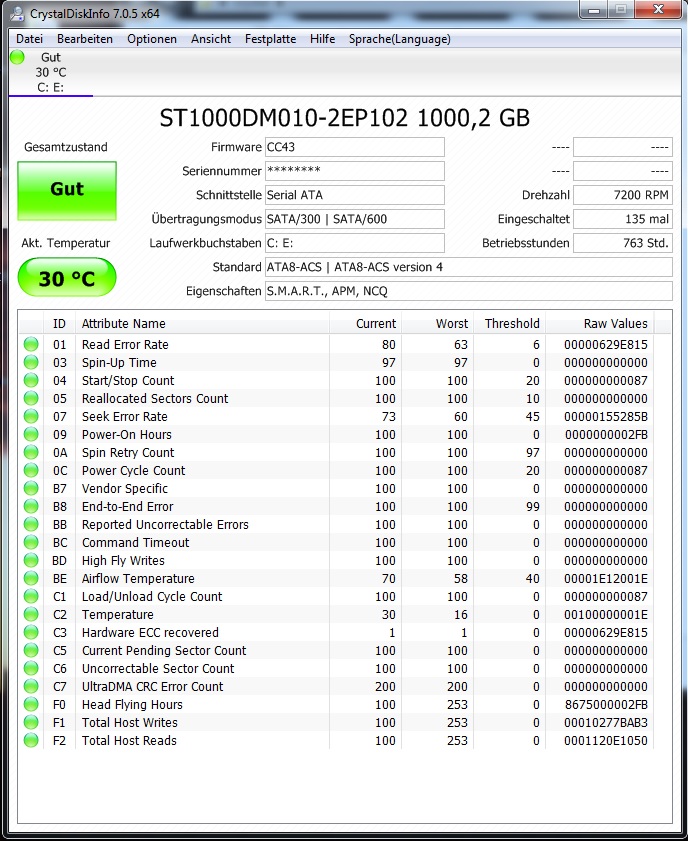Minimize the CrystalDiskInfo window
The image size is (688, 841).
click(594, 10)
